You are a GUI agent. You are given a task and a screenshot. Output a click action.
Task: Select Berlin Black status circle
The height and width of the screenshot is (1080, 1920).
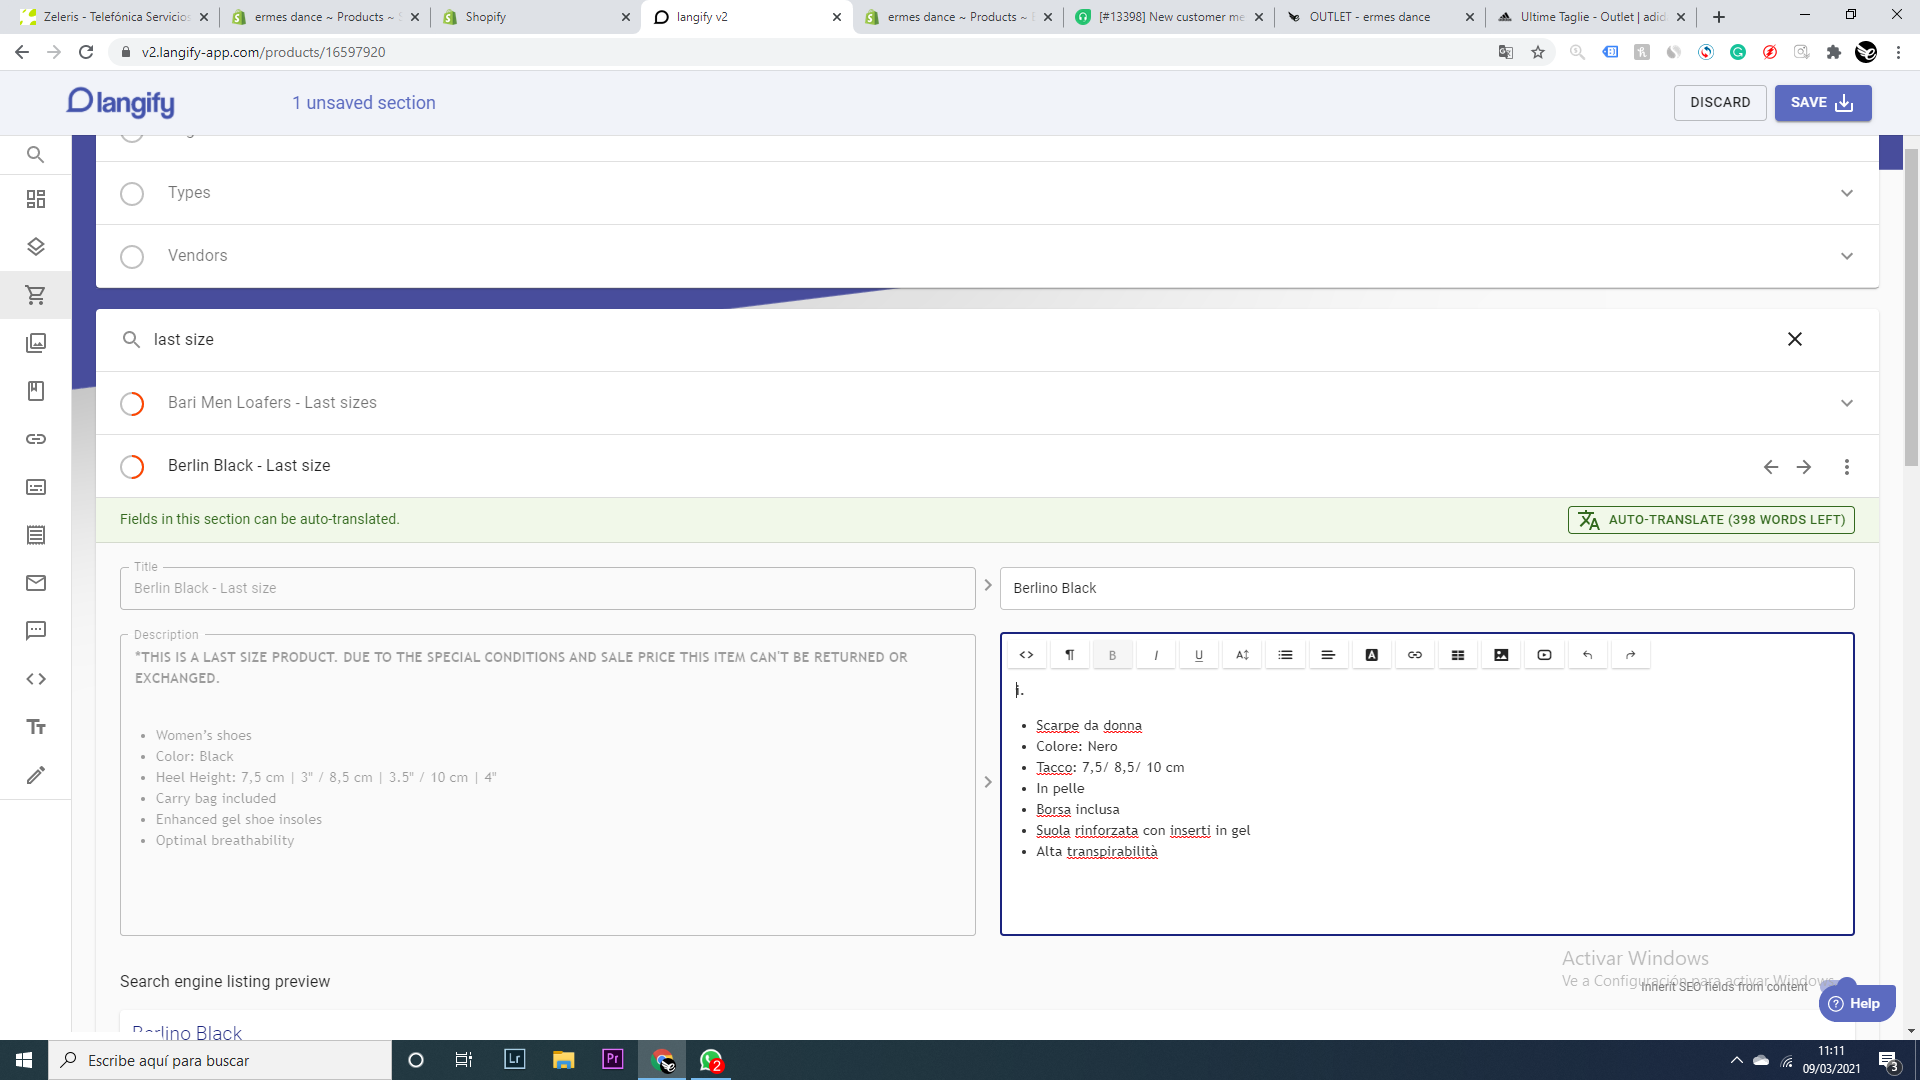click(132, 467)
